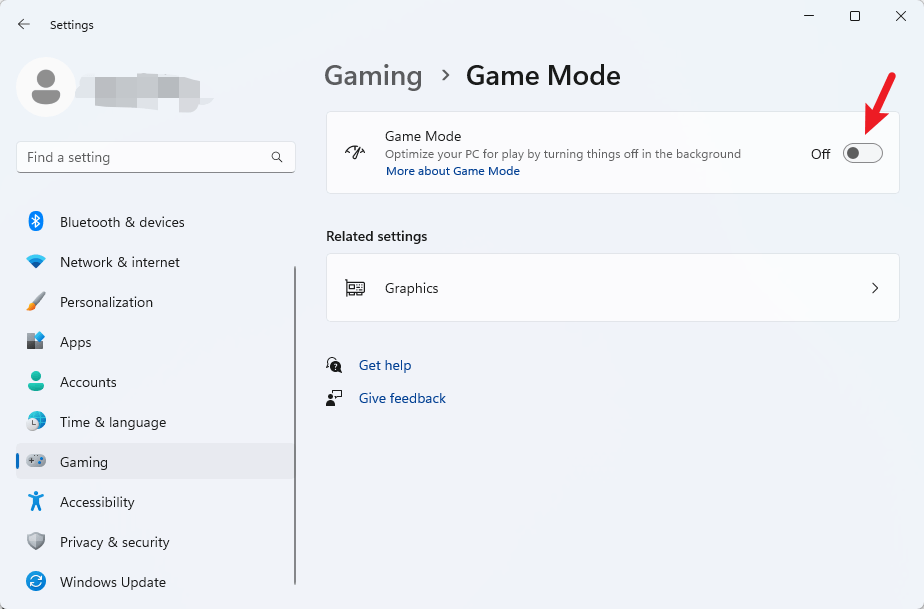
Task: Click the Personalization paintbrush icon
Action: [36, 302]
